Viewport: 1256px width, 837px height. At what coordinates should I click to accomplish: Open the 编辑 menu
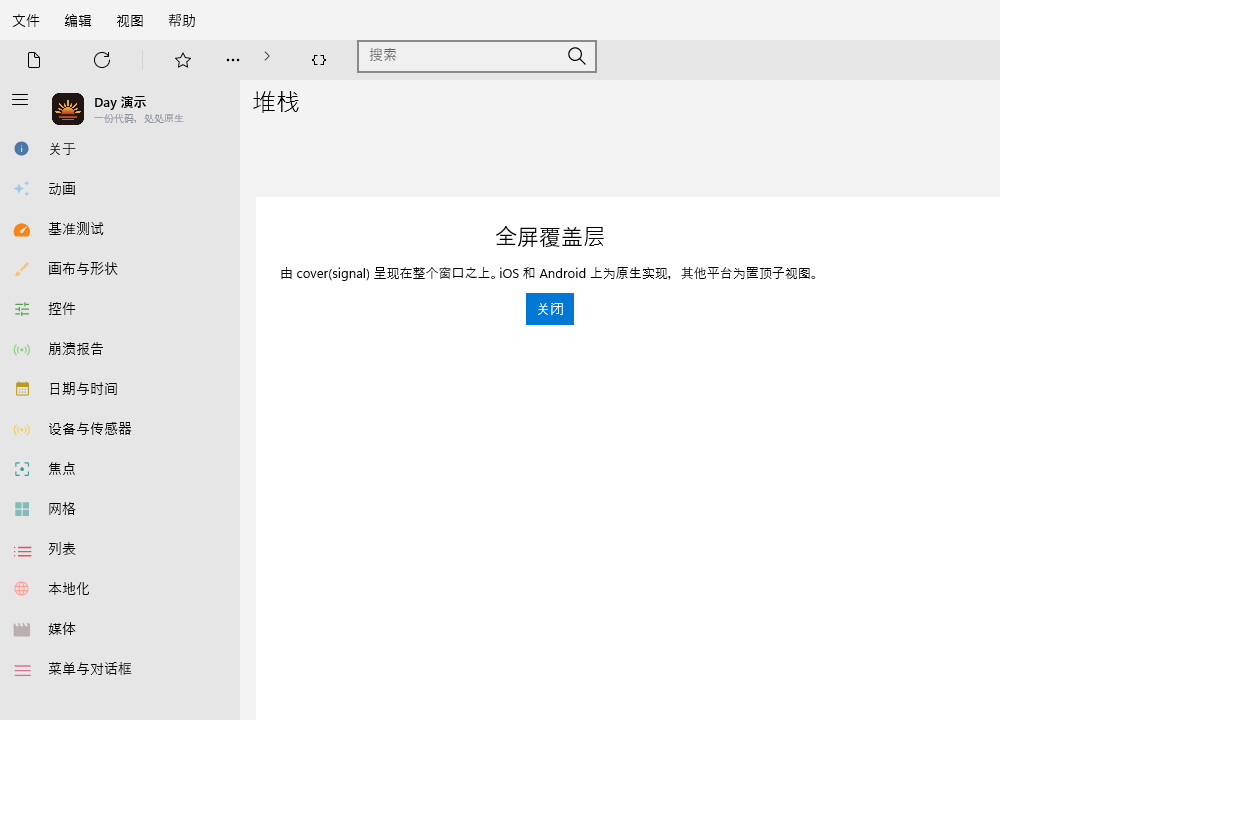coord(78,20)
